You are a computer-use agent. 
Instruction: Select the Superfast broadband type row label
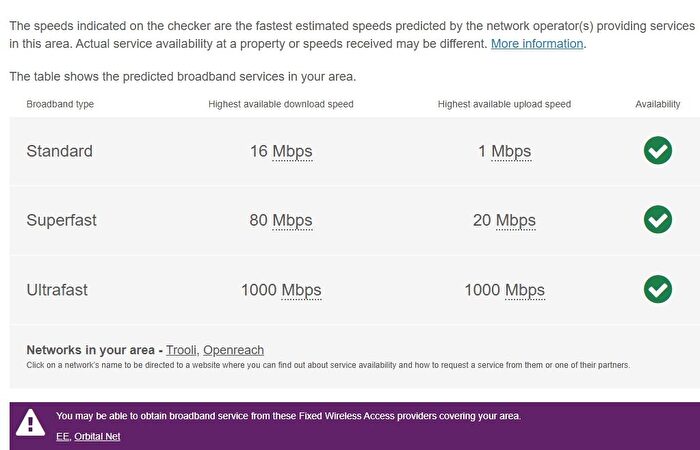61,221
